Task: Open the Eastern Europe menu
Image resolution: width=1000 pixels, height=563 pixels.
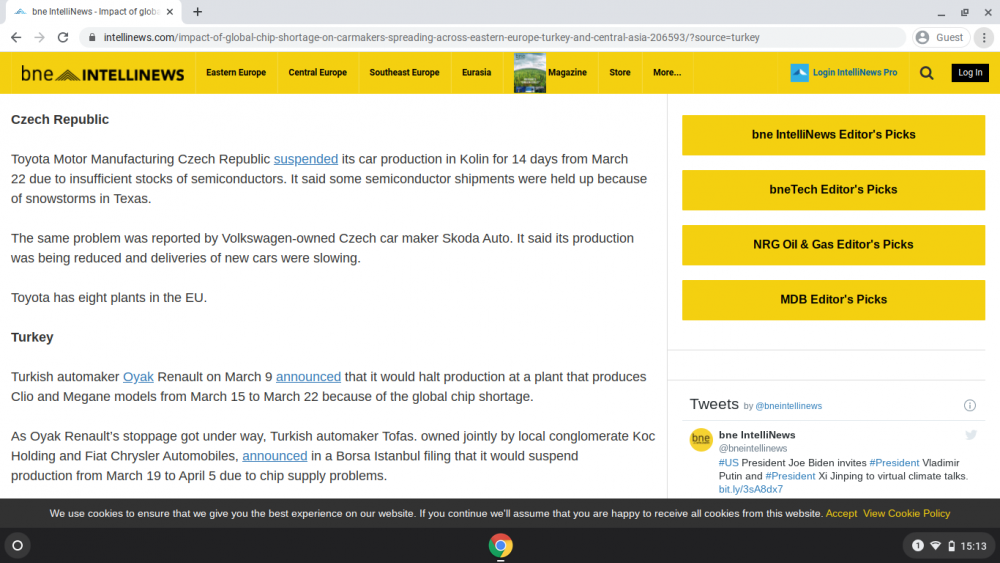Action: [x=236, y=73]
